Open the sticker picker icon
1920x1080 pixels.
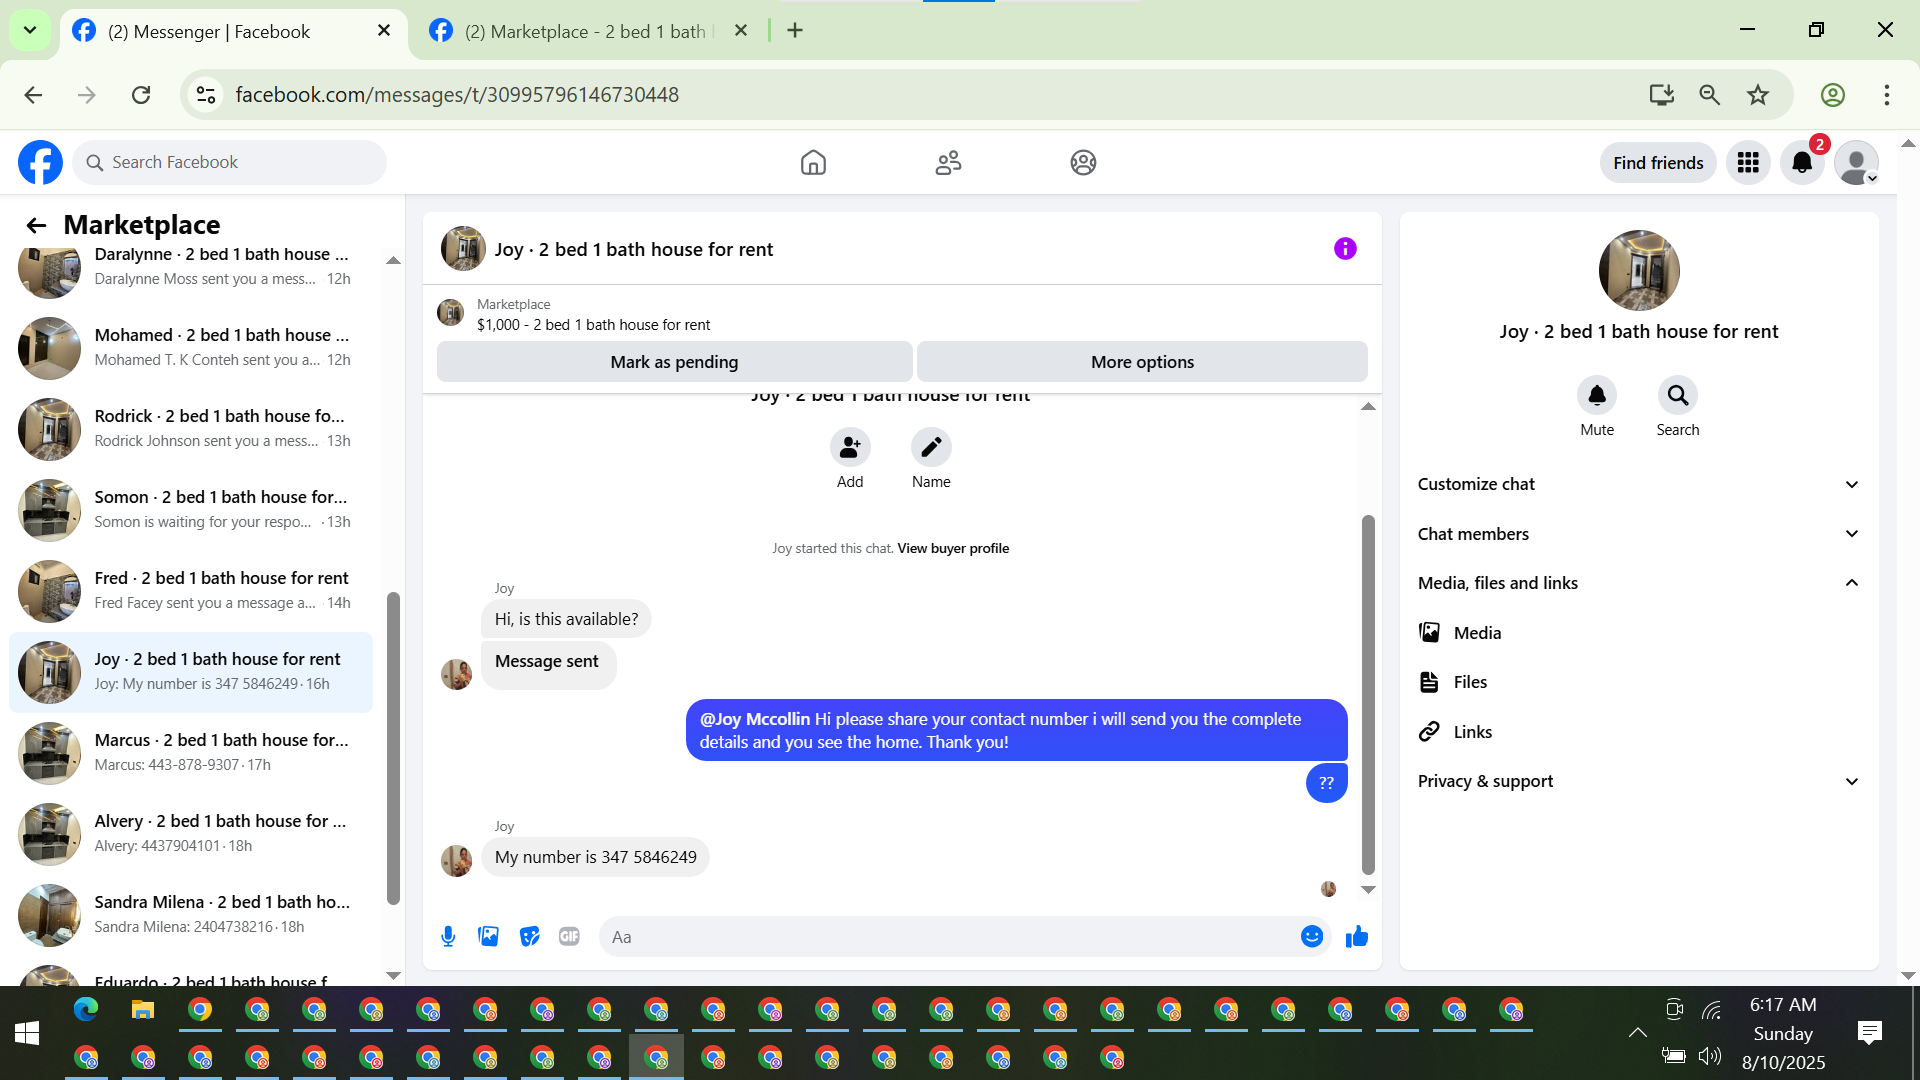pos(529,937)
